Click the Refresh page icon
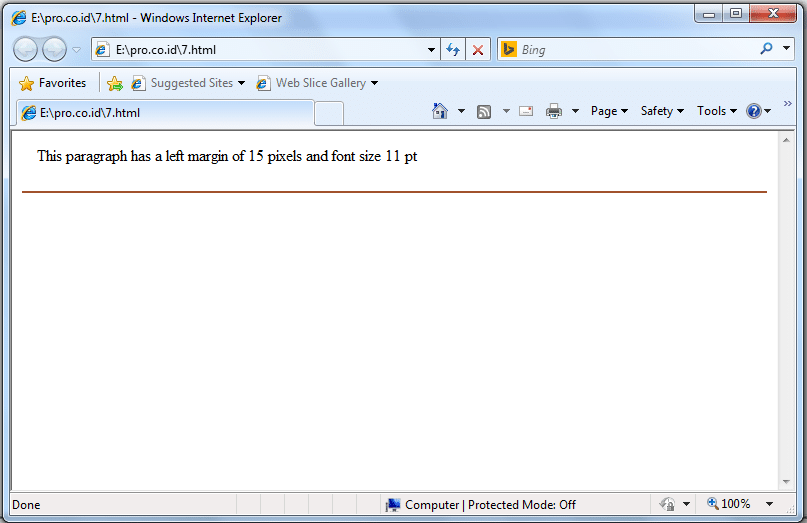Screen dimensions: 807x523 454,50
